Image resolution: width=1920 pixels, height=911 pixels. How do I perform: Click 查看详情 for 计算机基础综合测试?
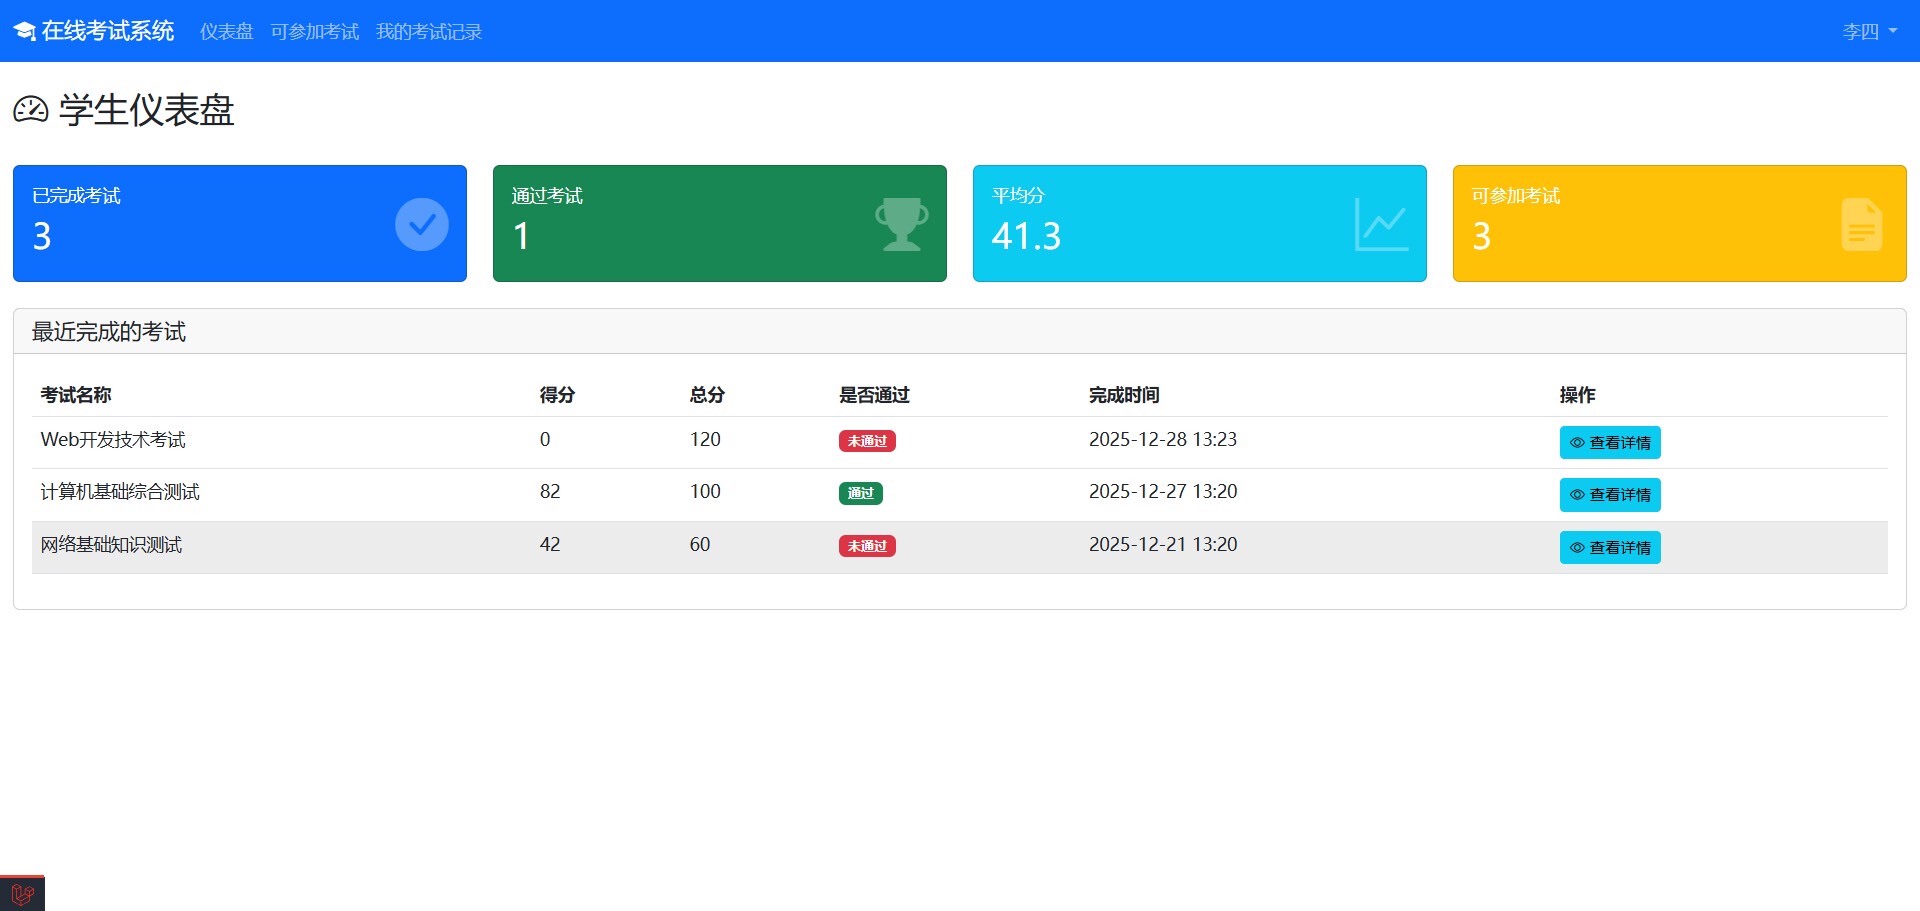coord(1609,495)
